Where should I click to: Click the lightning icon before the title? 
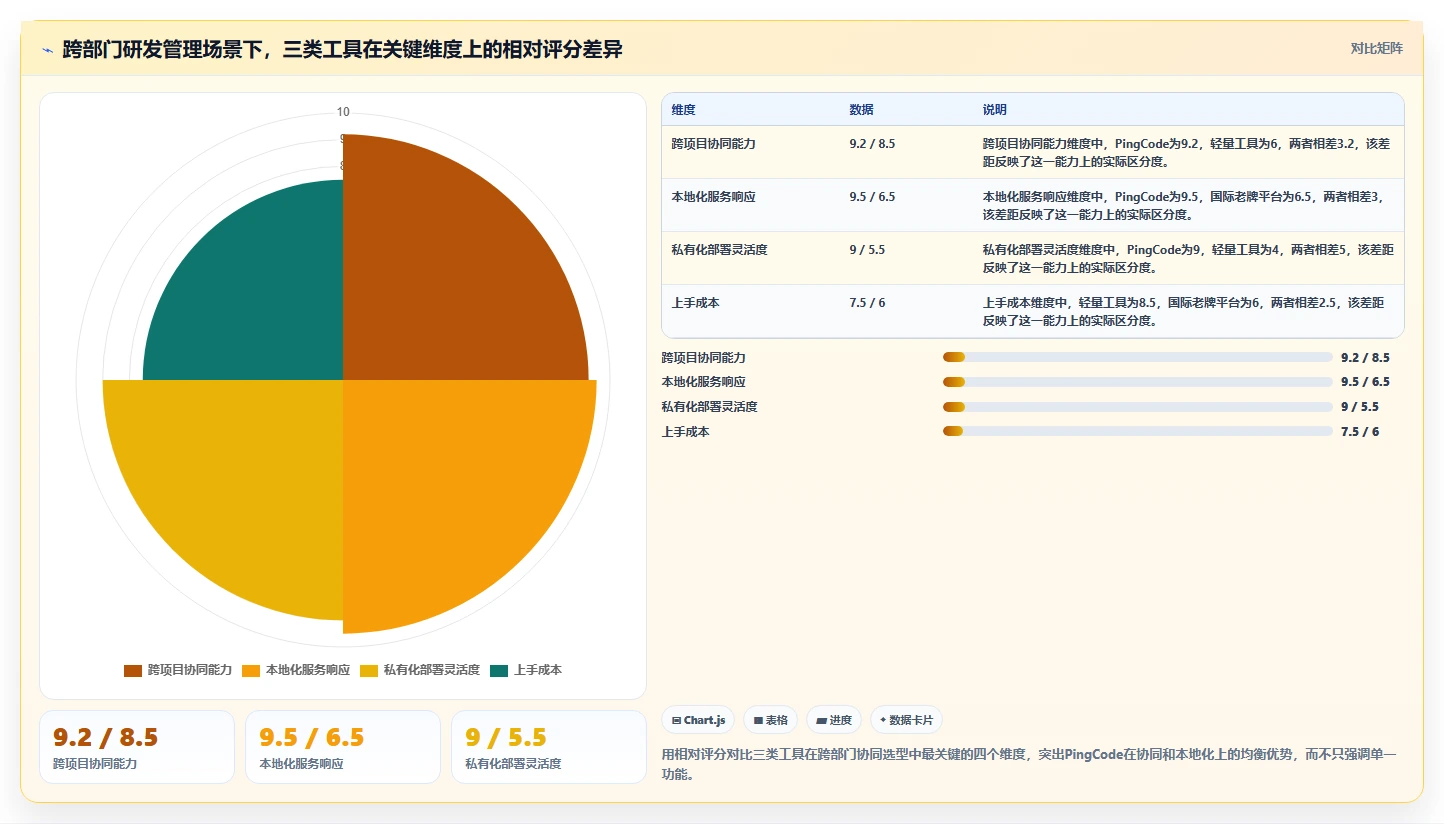48,49
